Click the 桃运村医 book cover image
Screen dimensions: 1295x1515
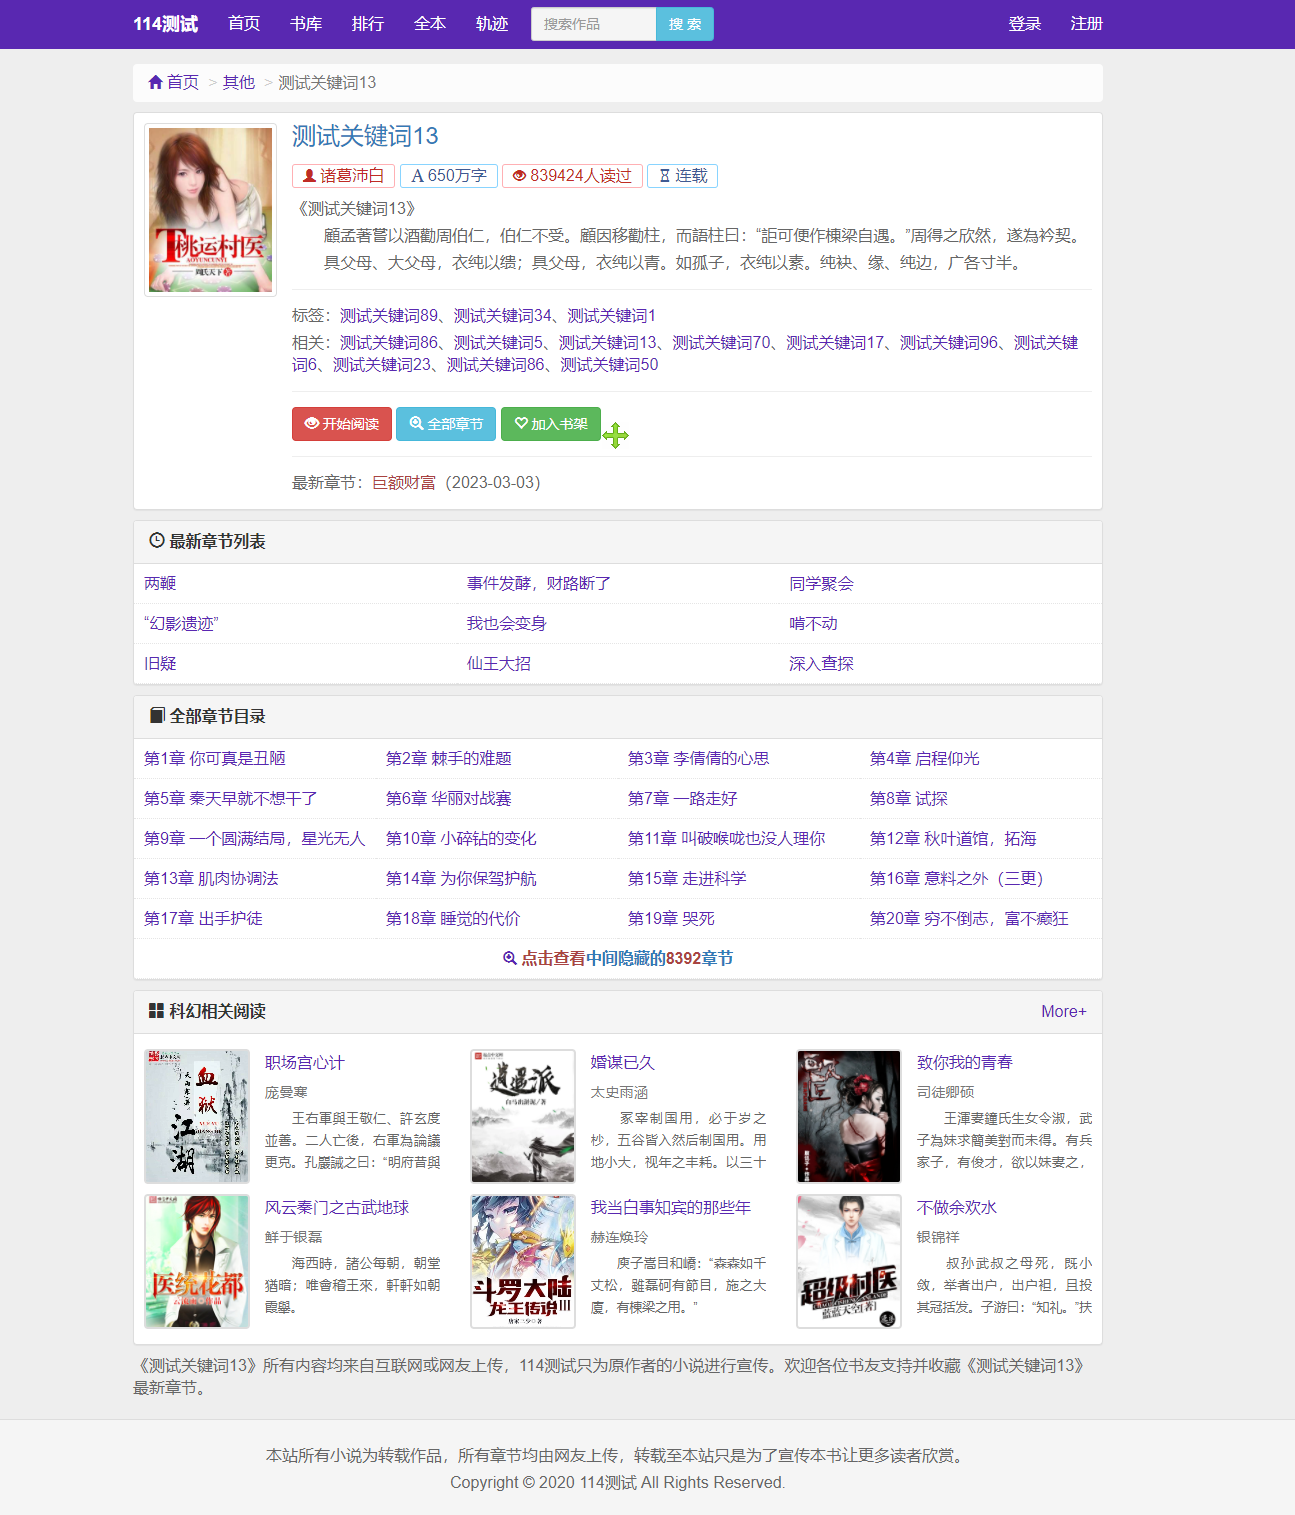tap(210, 210)
